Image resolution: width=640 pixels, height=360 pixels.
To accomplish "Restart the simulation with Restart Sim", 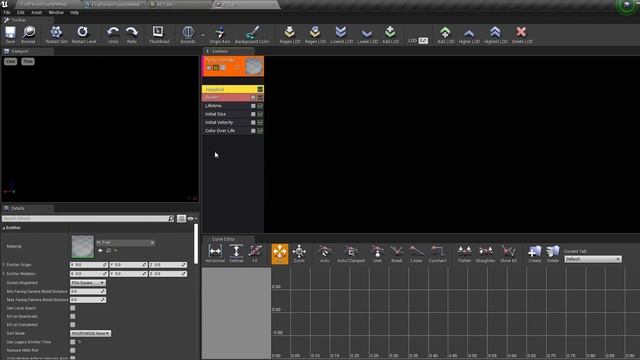I will [x=56, y=35].
